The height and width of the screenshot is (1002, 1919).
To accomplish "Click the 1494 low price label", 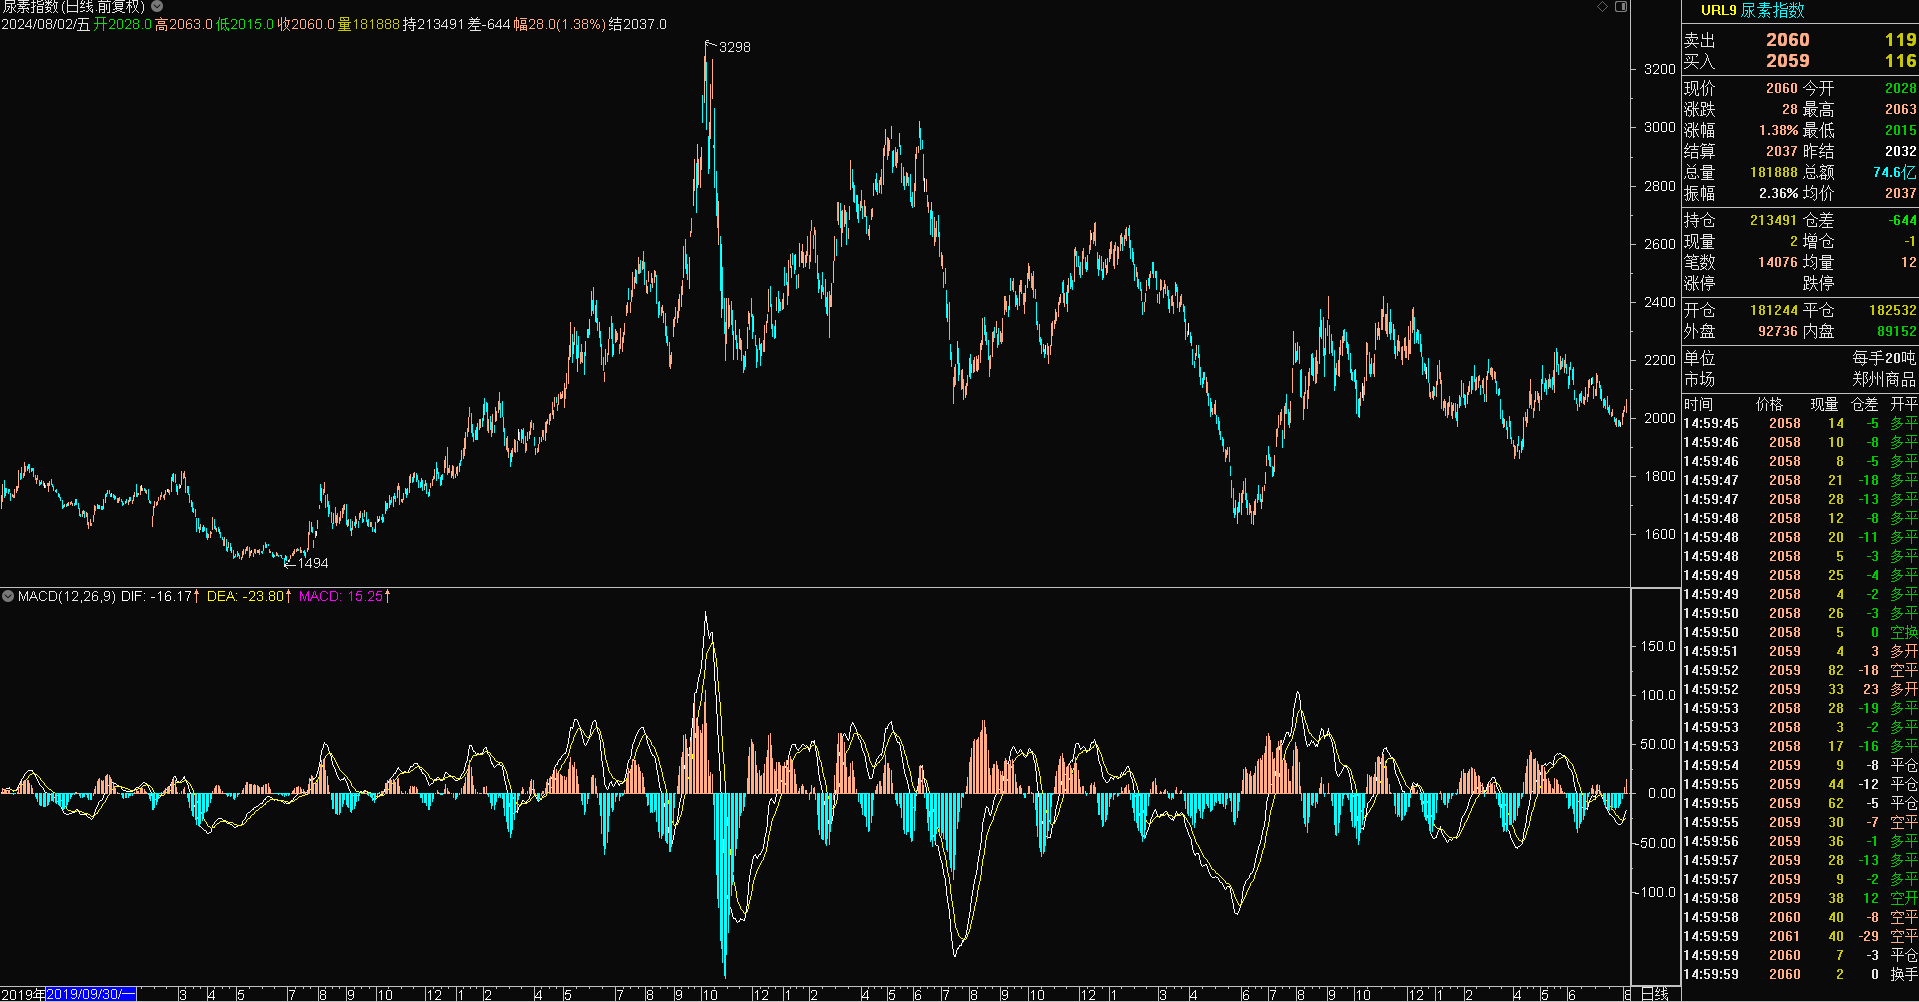I will 313,563.
